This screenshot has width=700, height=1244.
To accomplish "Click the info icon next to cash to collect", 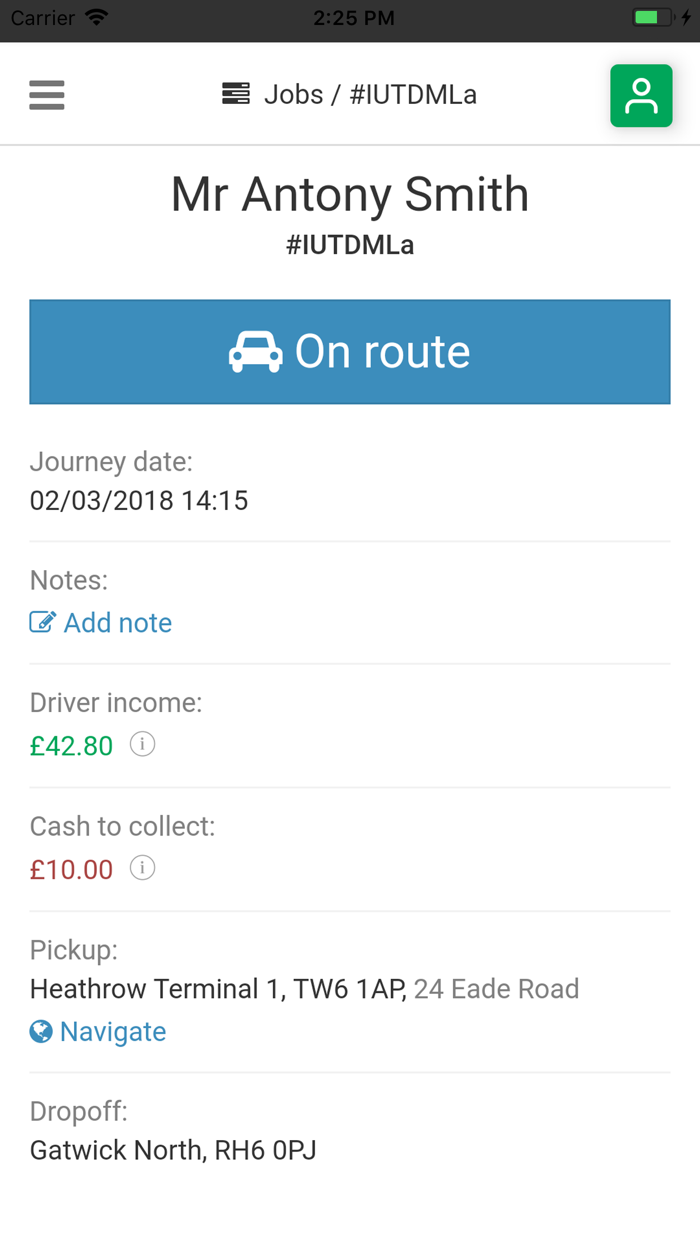I will coord(142,868).
